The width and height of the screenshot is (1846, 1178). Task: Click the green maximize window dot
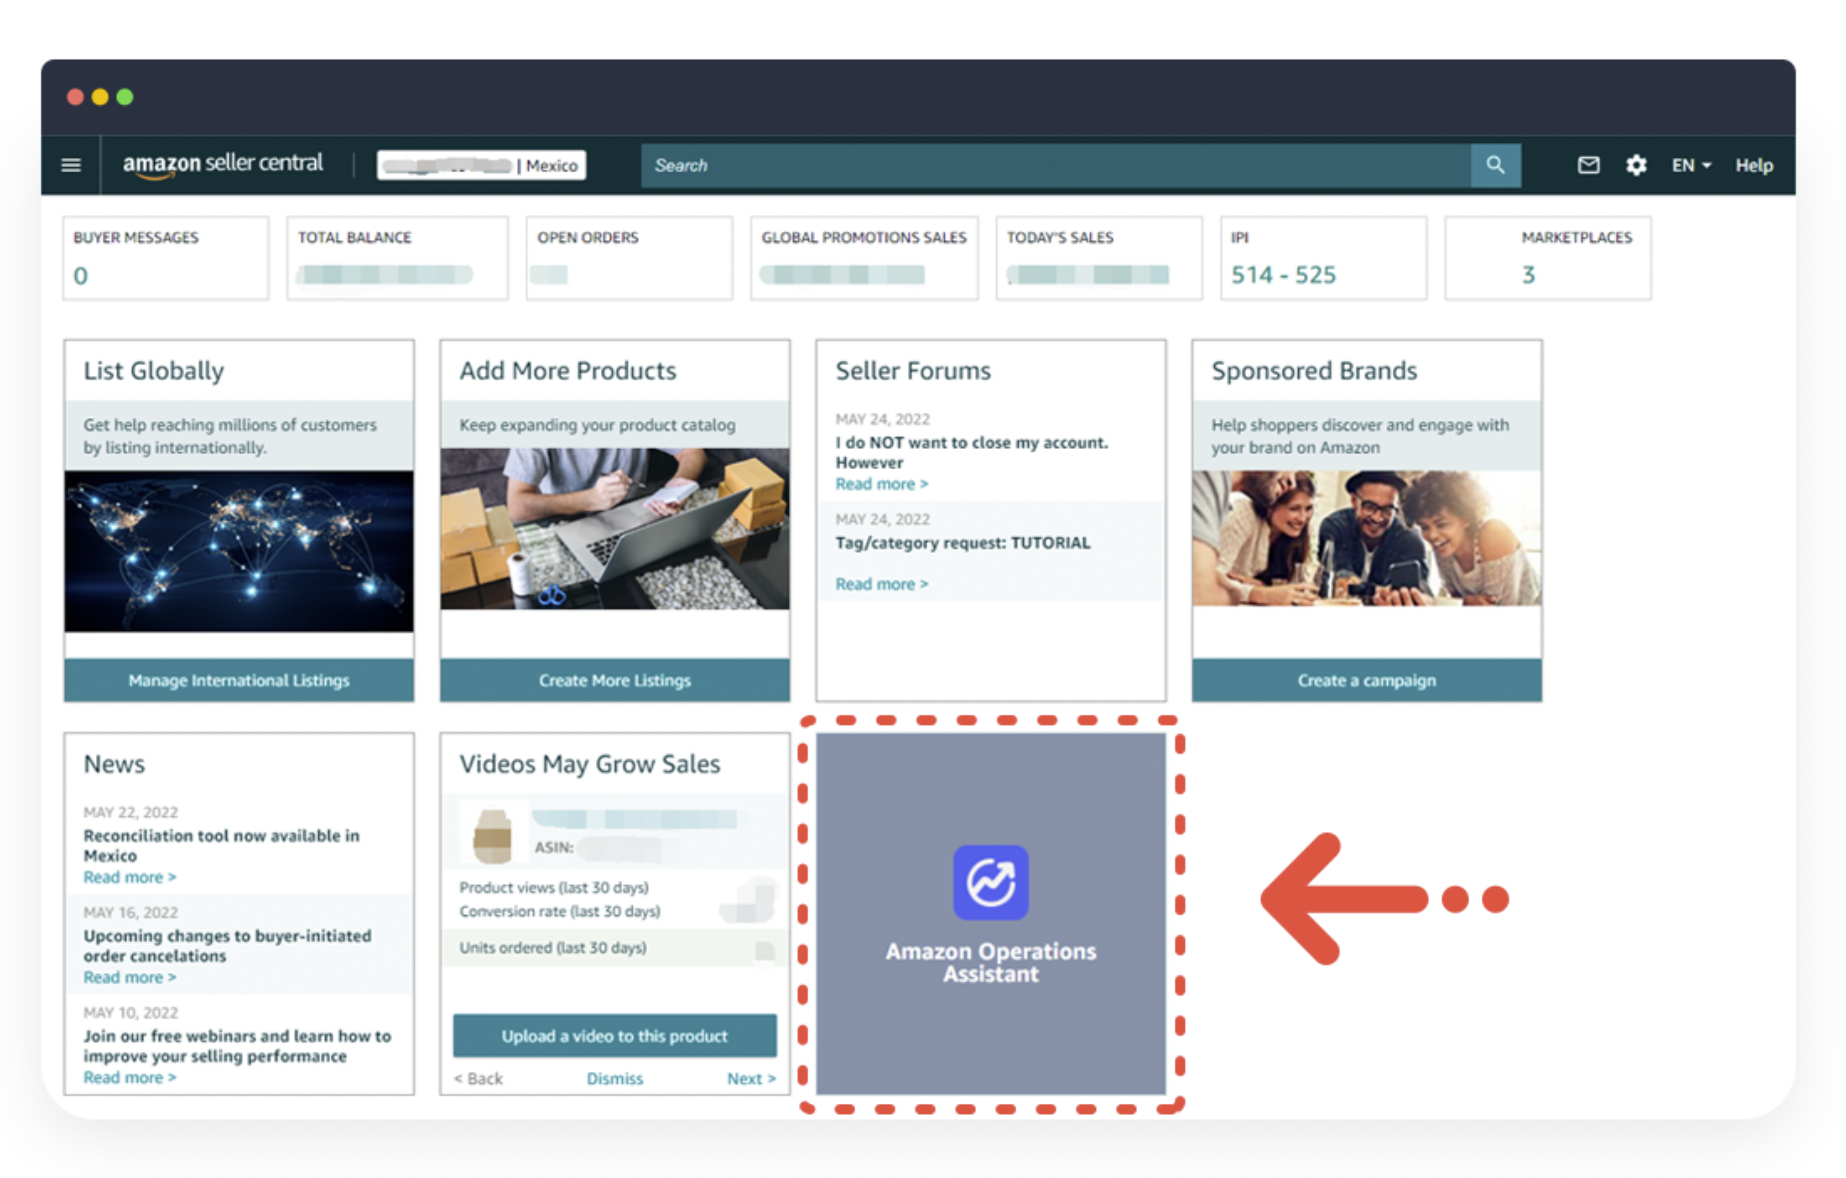click(x=125, y=97)
